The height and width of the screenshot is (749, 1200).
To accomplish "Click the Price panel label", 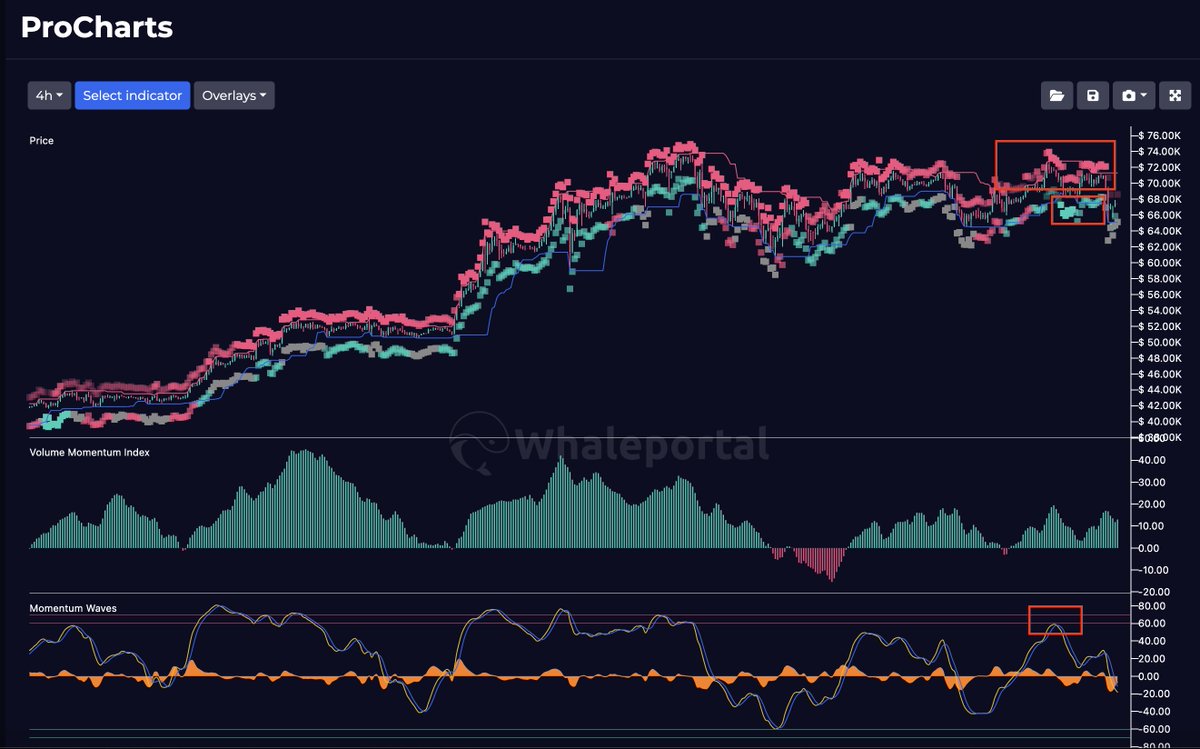I will [41, 140].
